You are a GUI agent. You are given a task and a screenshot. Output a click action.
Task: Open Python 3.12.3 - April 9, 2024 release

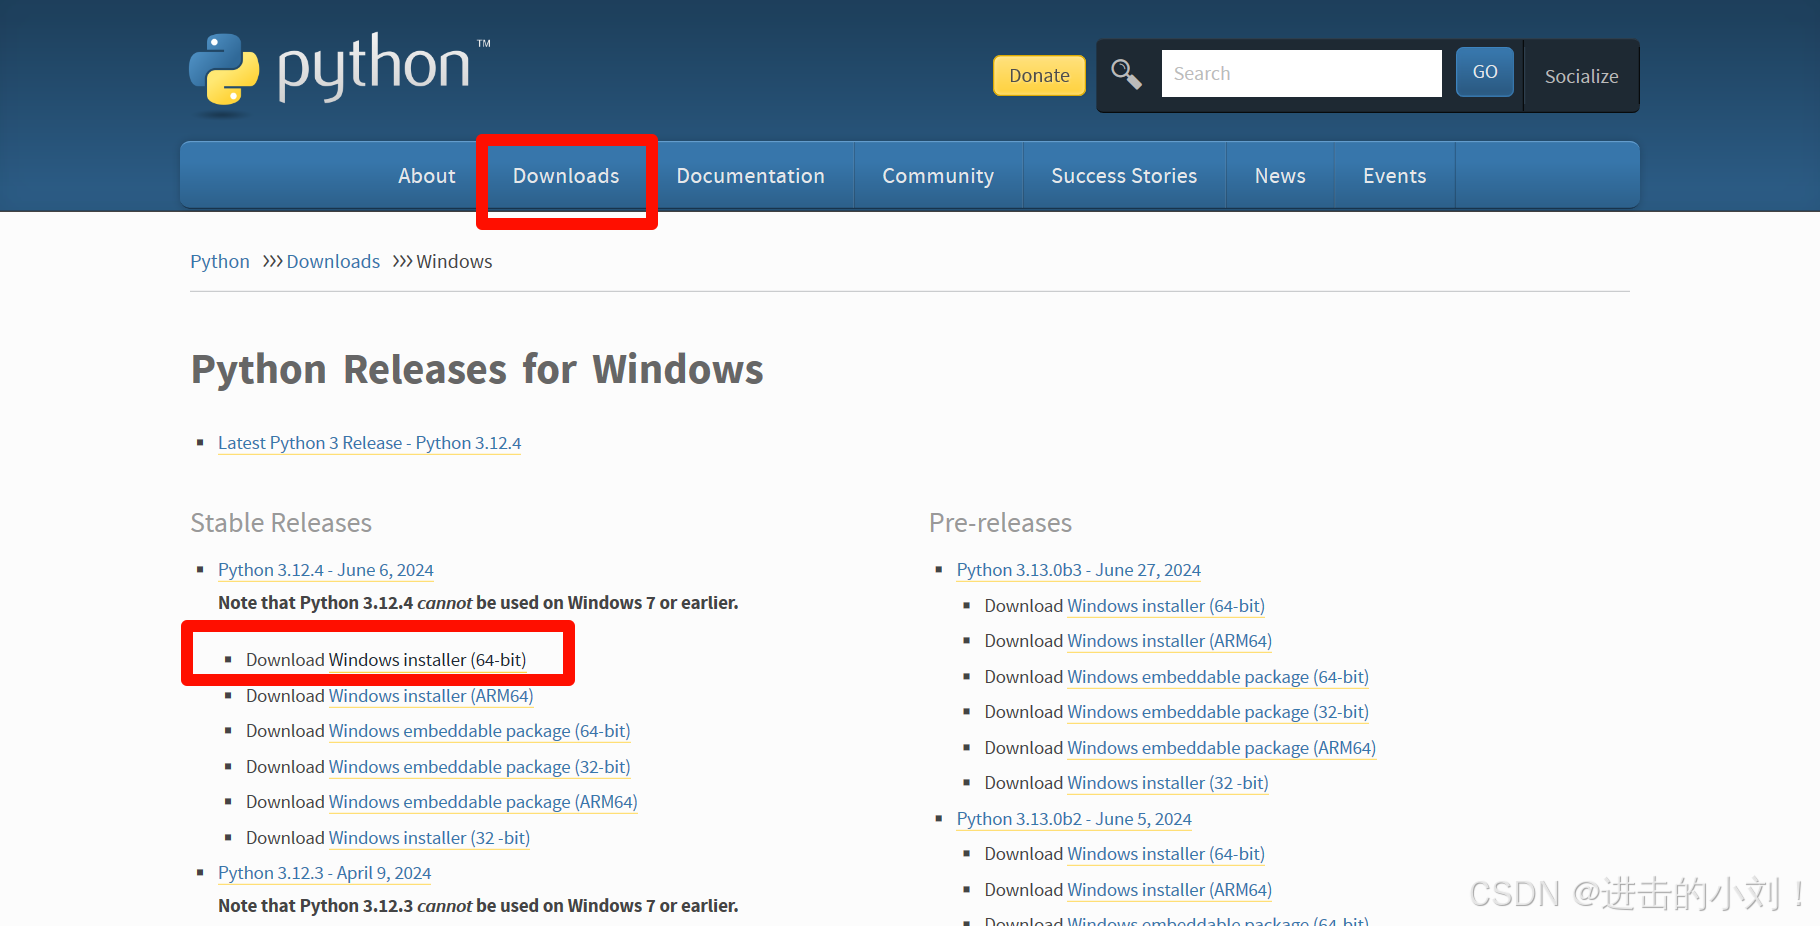tap(325, 873)
